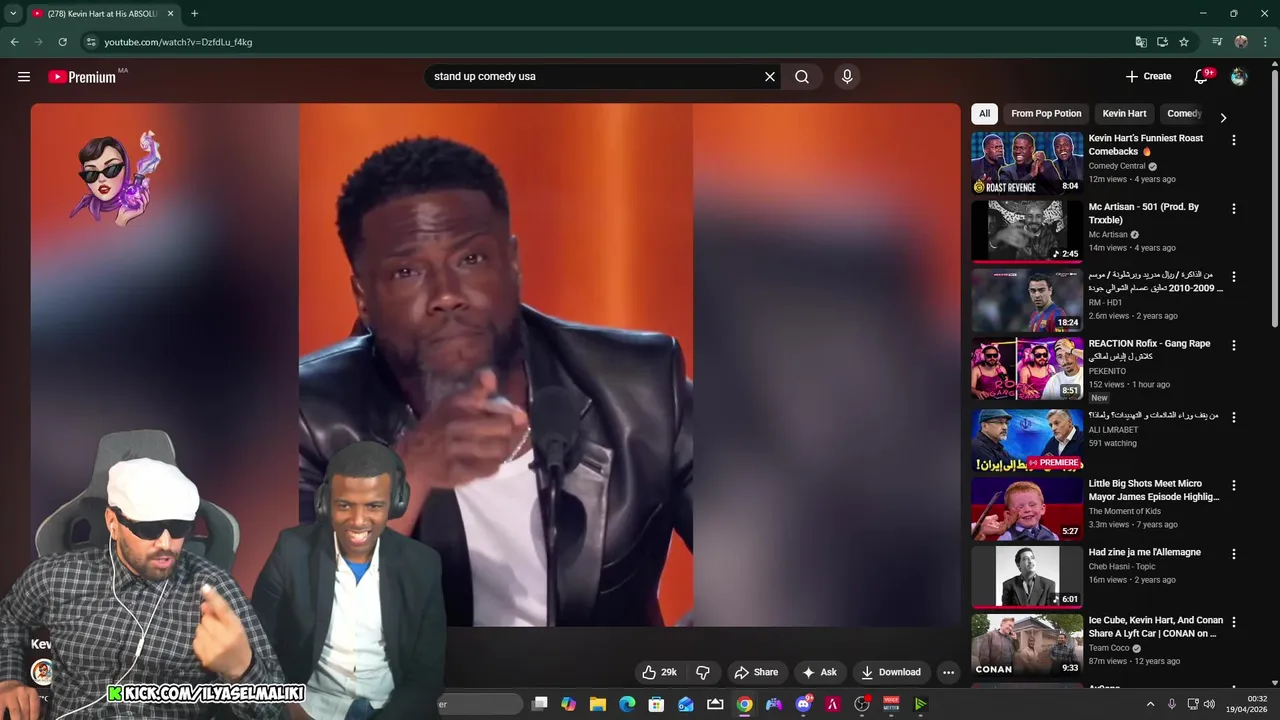
Task: Install app icon in address bar
Action: 1162,42
